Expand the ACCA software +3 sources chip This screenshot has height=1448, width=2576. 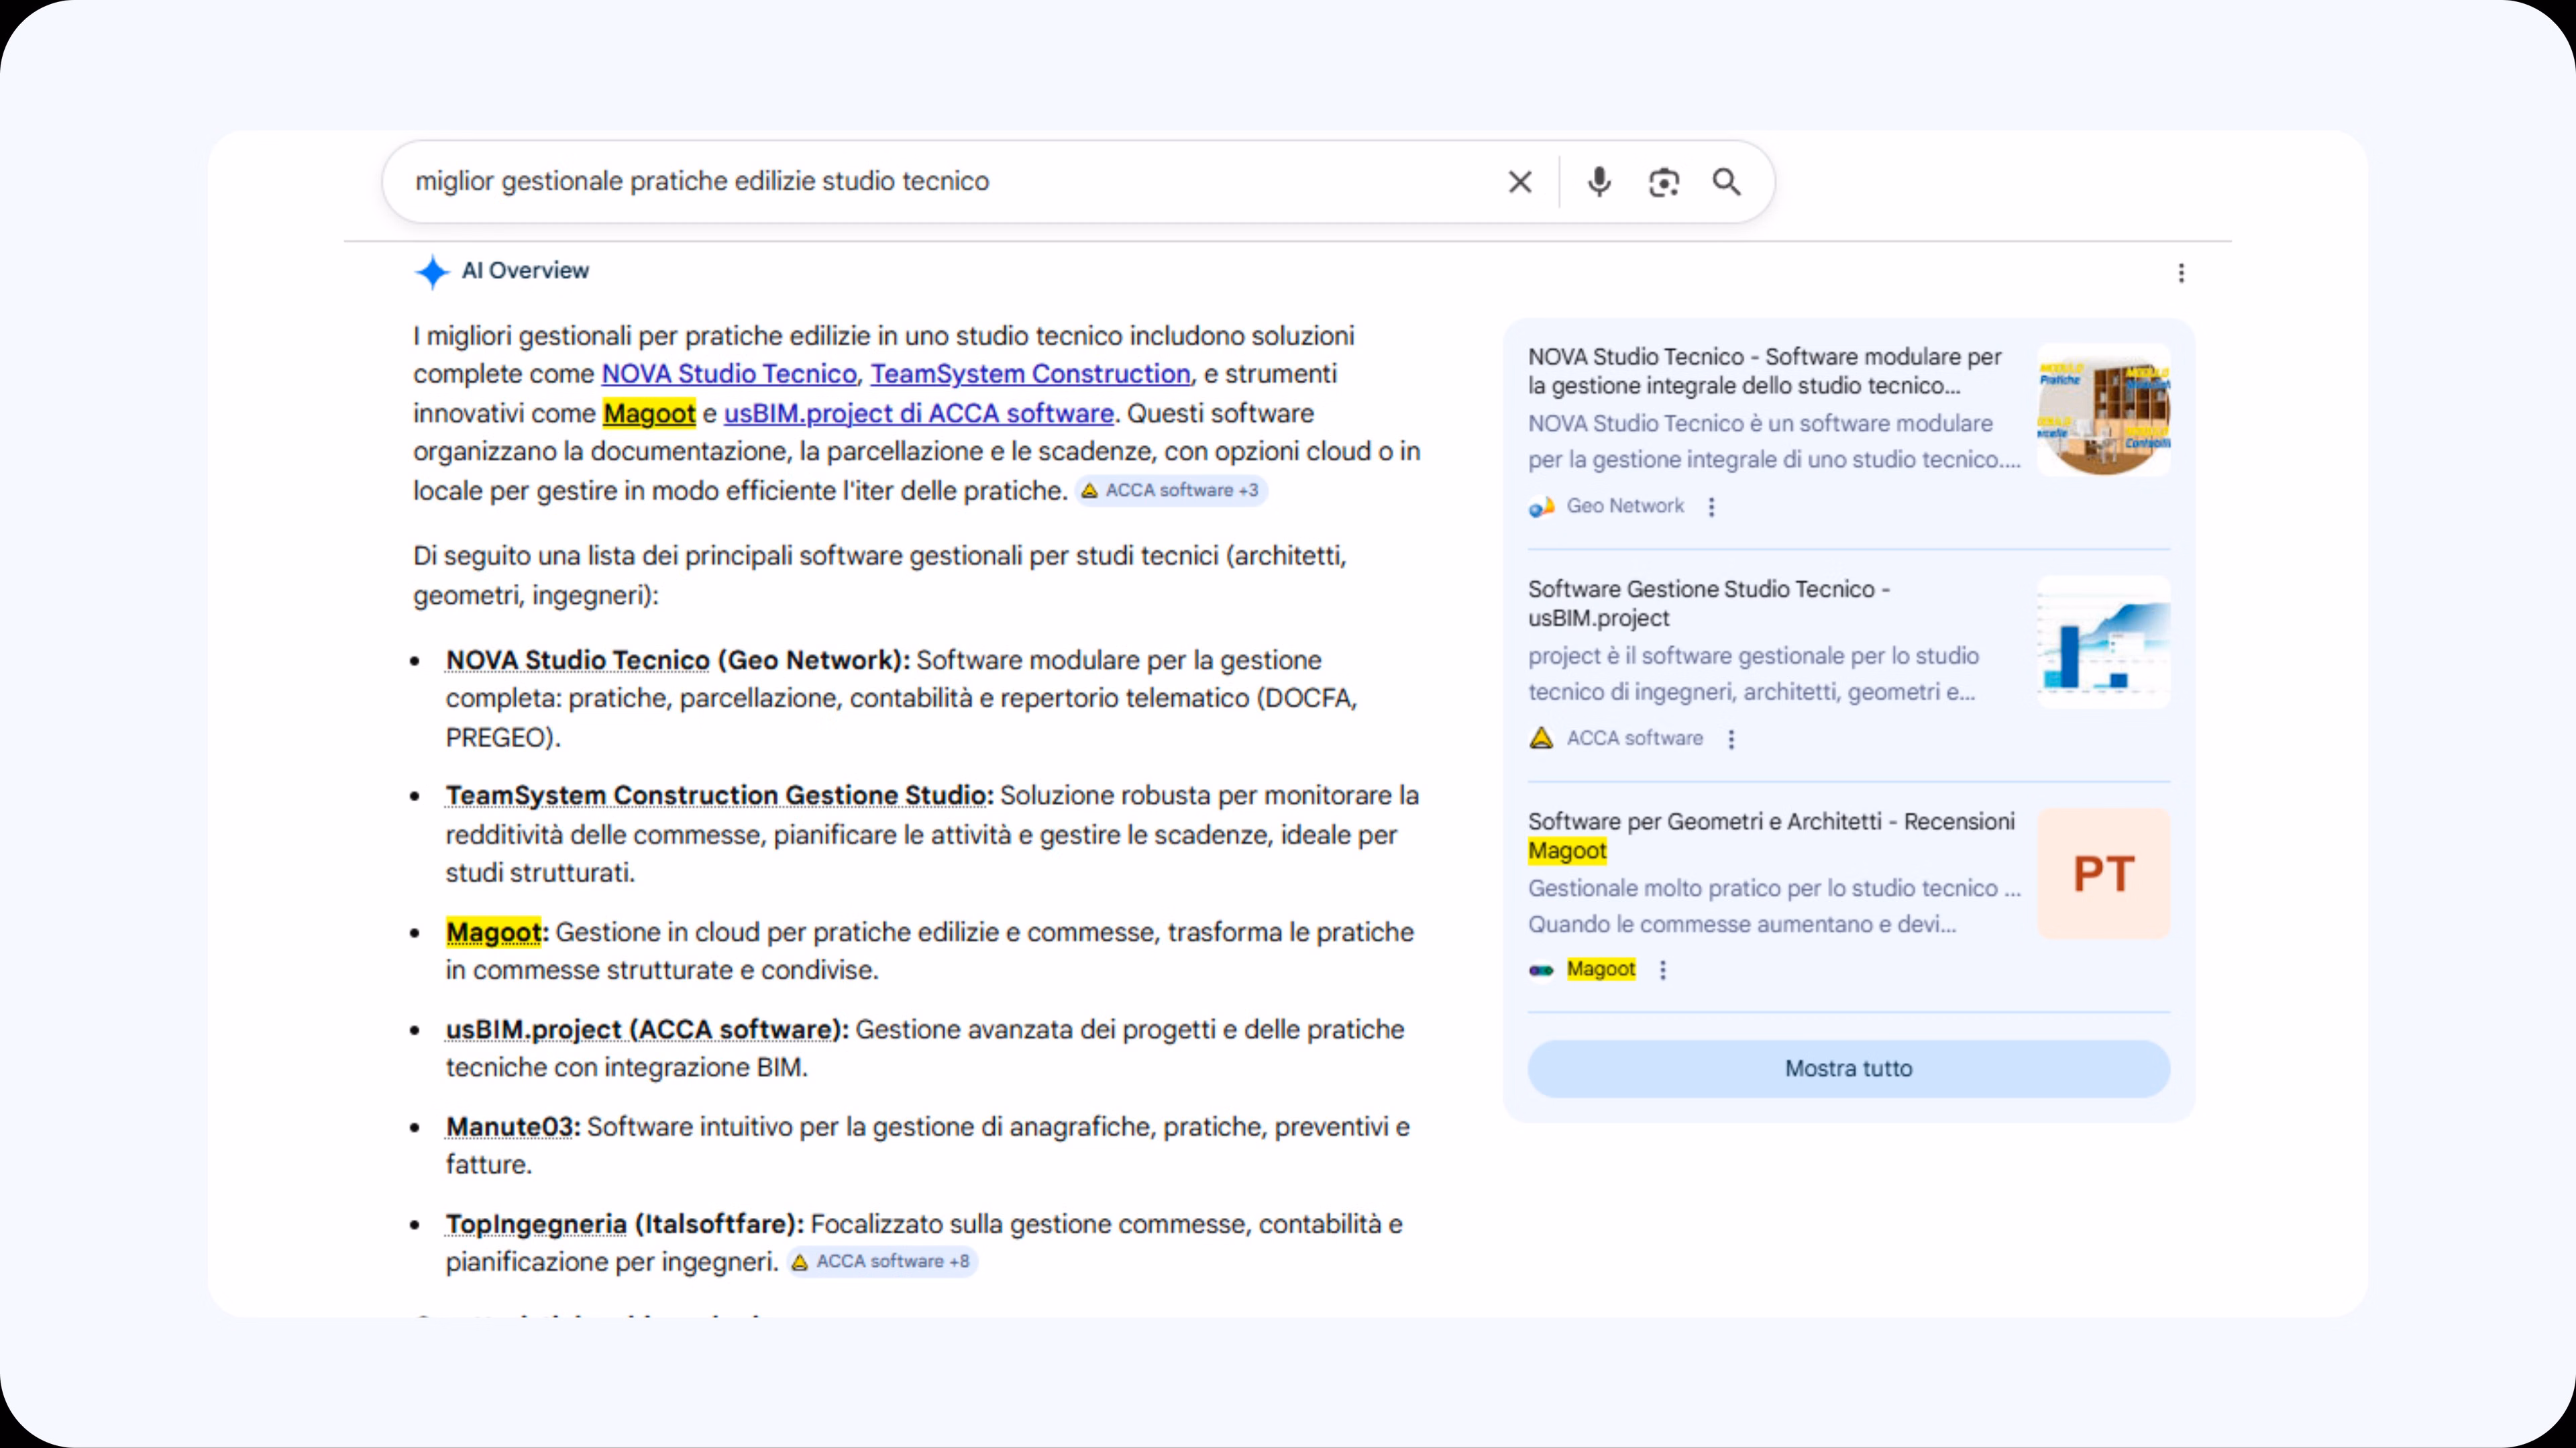[x=1170, y=491]
